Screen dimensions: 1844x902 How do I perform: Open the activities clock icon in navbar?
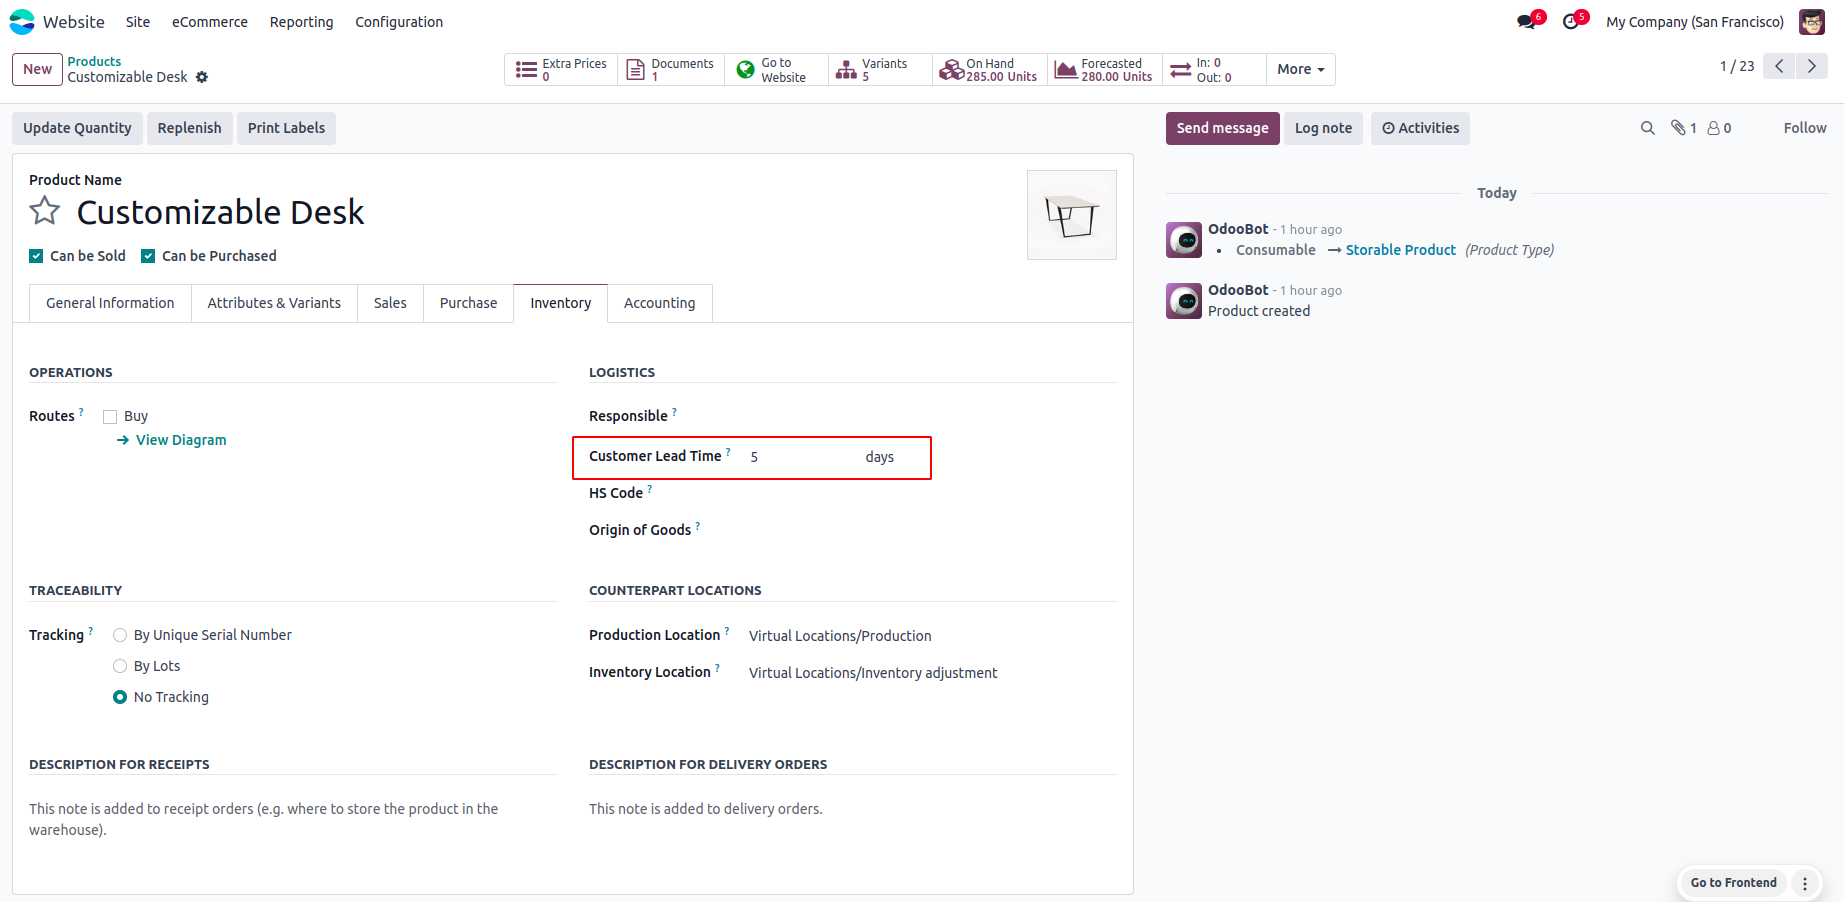[1571, 22]
